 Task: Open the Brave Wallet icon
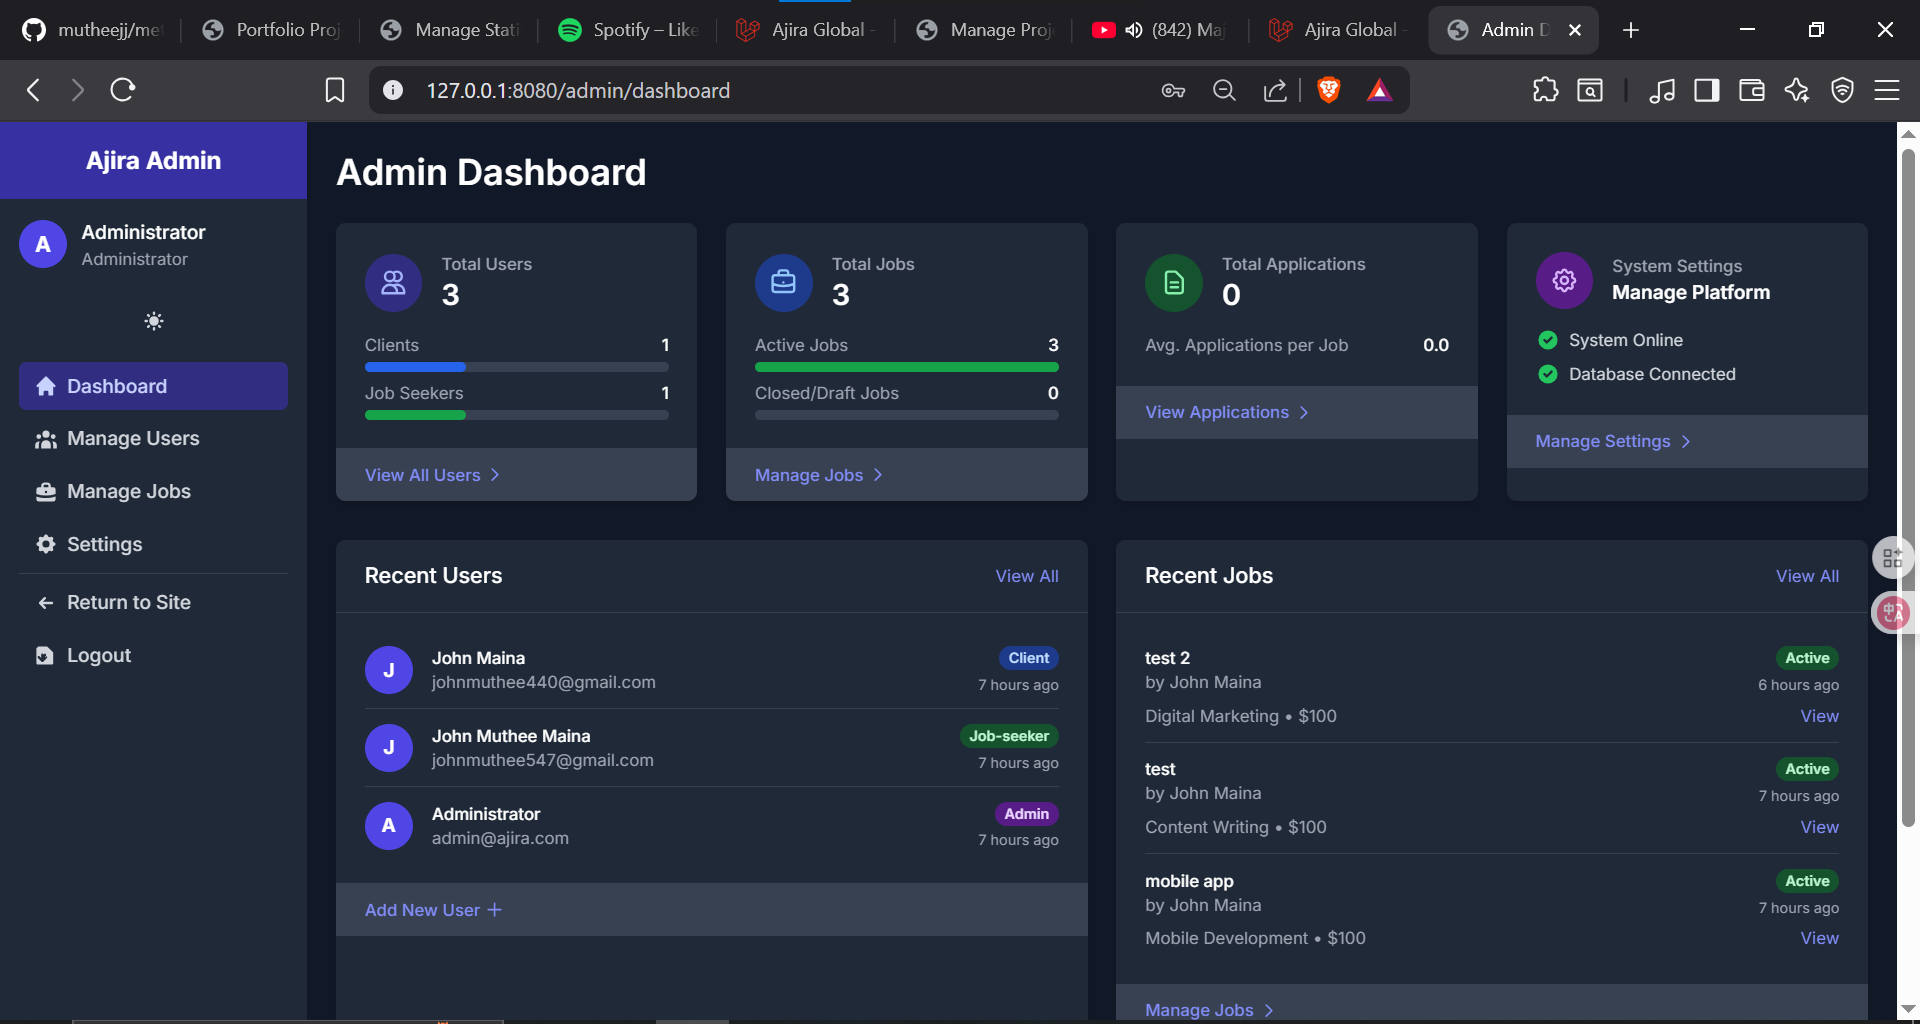(x=1751, y=90)
